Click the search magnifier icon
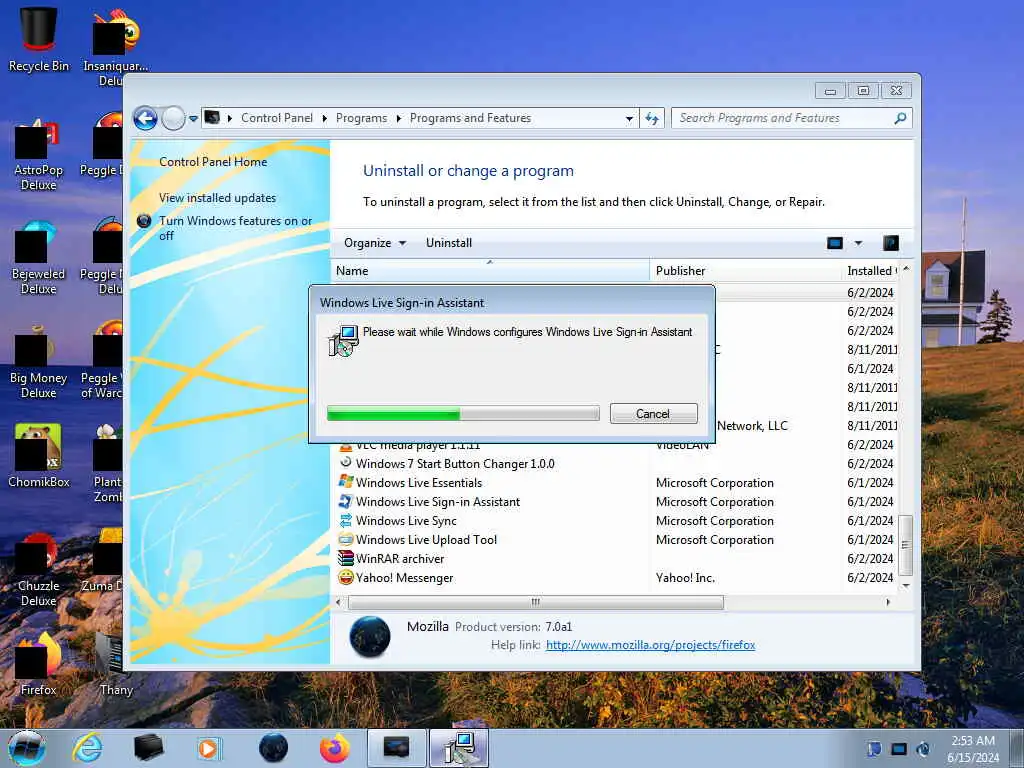This screenshot has height=768, width=1024. [x=901, y=118]
